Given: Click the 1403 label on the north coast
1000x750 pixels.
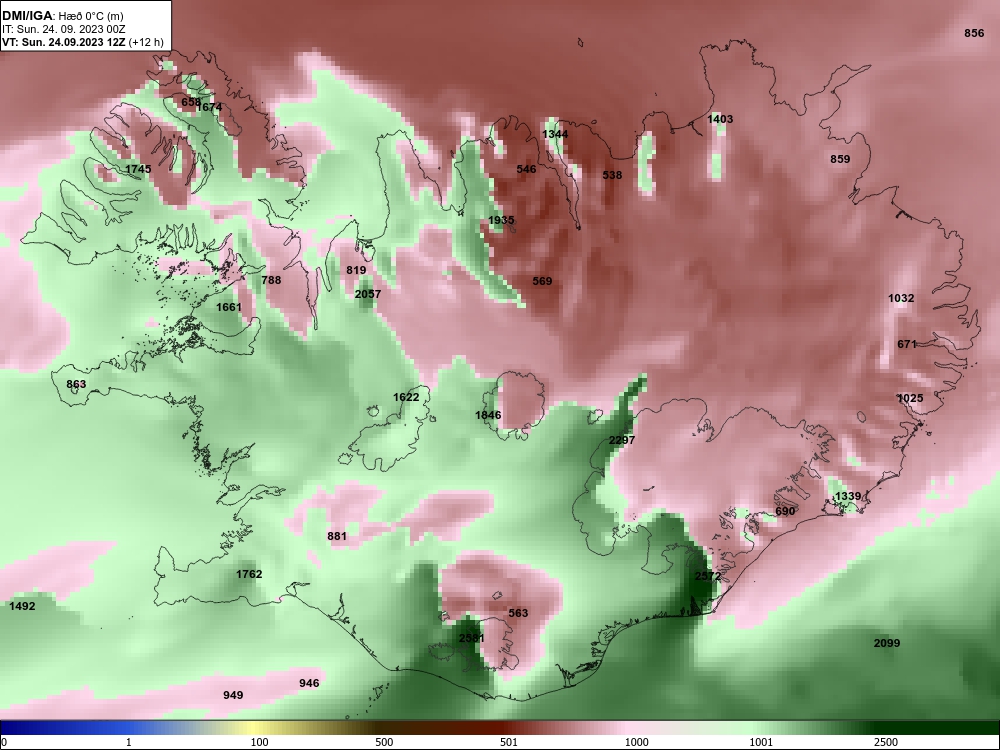Looking at the screenshot, I should coord(720,119).
